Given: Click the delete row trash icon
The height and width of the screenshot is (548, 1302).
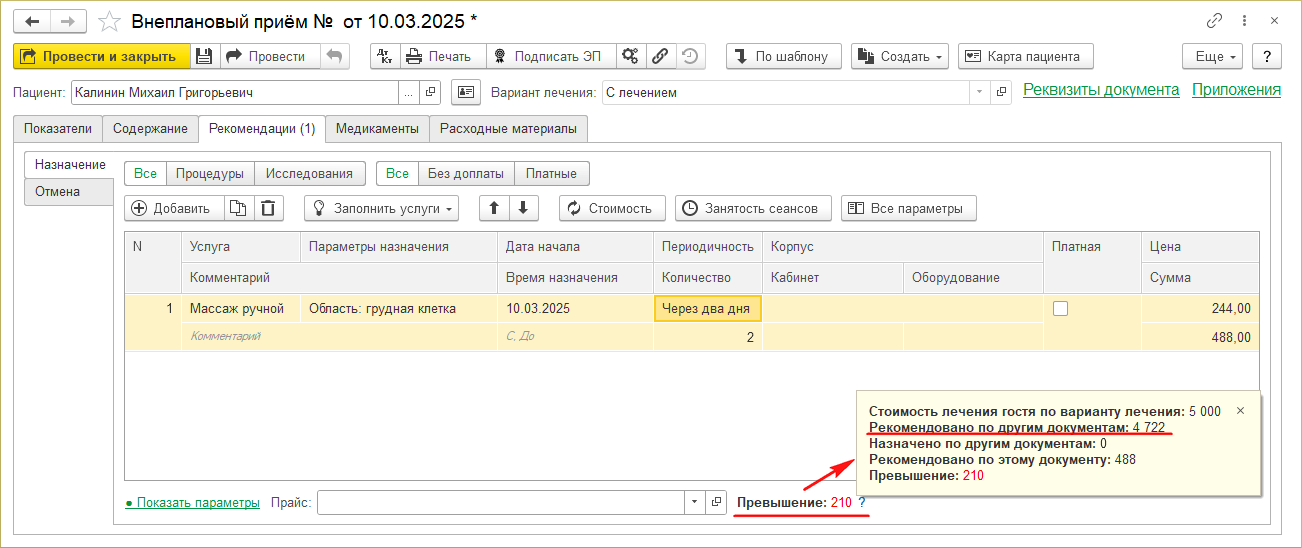Looking at the screenshot, I should tap(268, 208).
